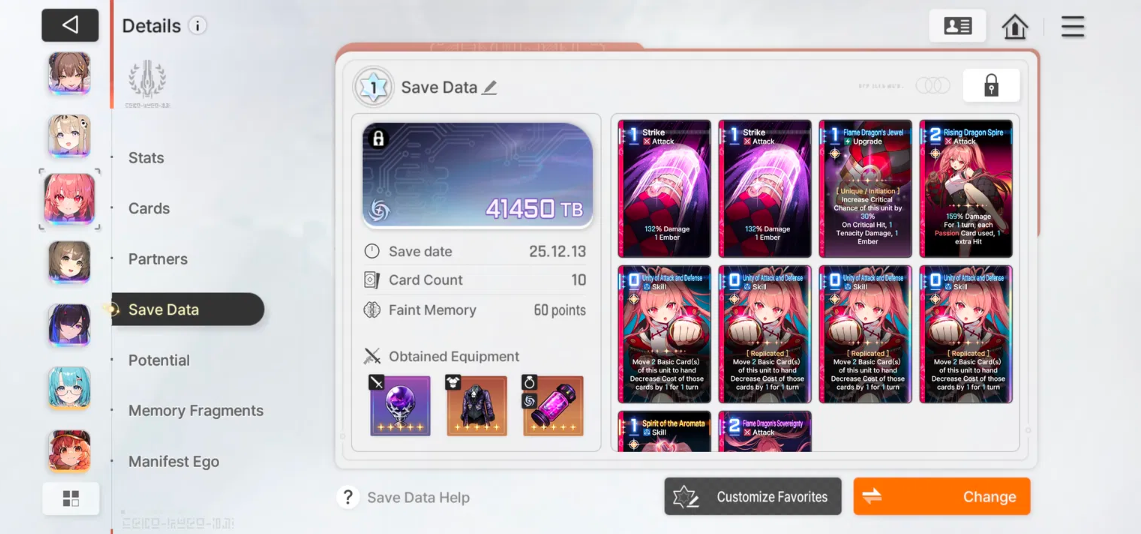Open the character profile card icon

957,26
